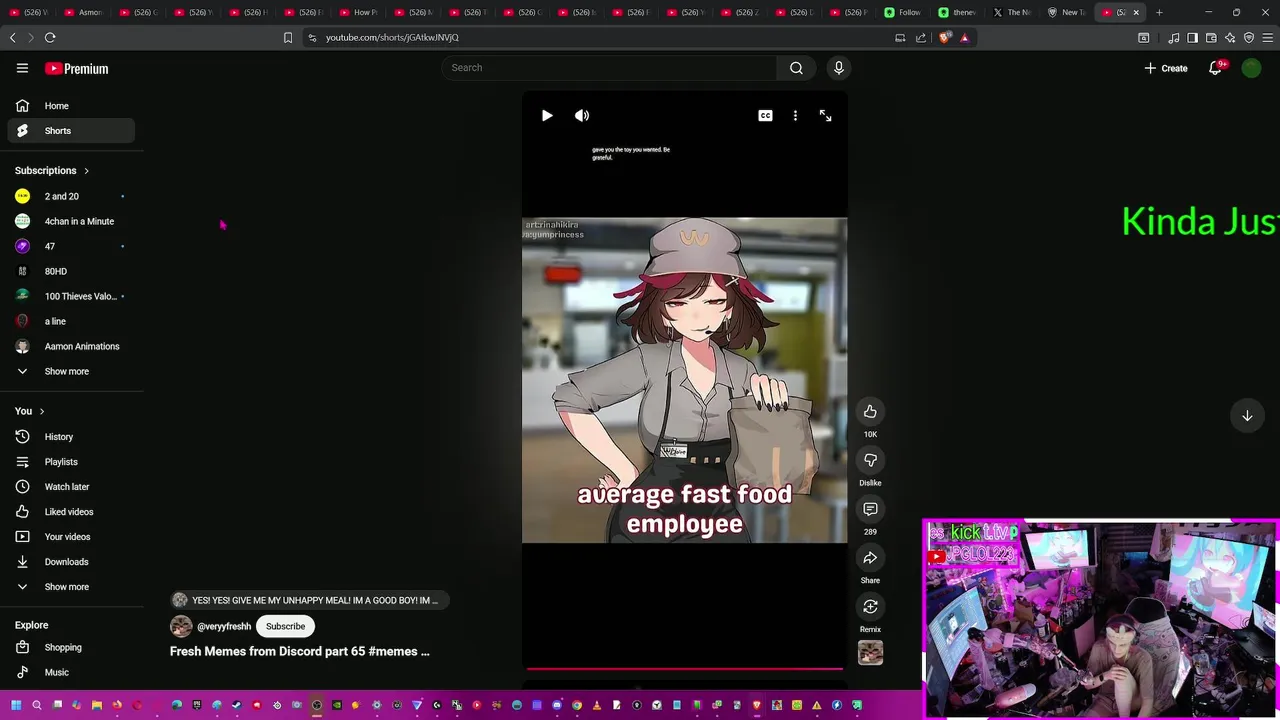The width and height of the screenshot is (1280, 720).
Task: Open Brave Rewards triangle icon
Action: coord(964,37)
